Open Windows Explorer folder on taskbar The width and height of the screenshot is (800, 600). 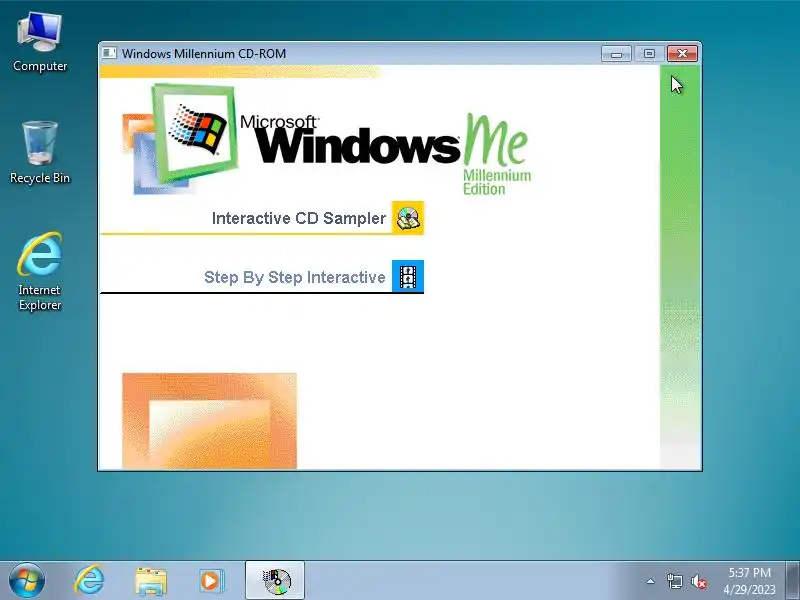tap(151, 581)
